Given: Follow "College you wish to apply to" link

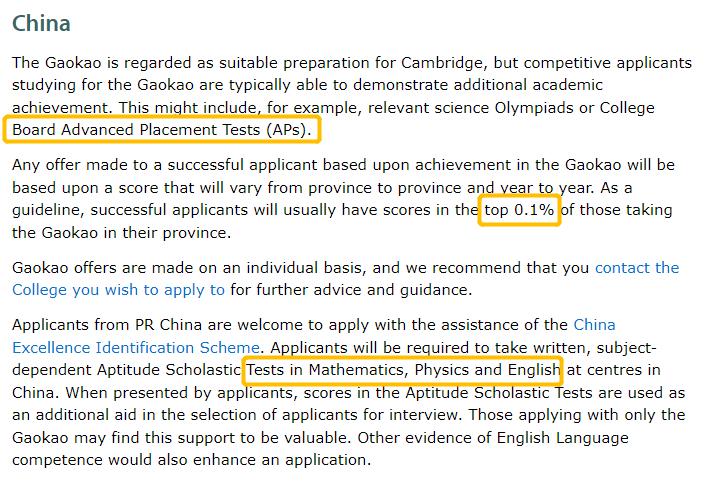Looking at the screenshot, I should (118, 289).
